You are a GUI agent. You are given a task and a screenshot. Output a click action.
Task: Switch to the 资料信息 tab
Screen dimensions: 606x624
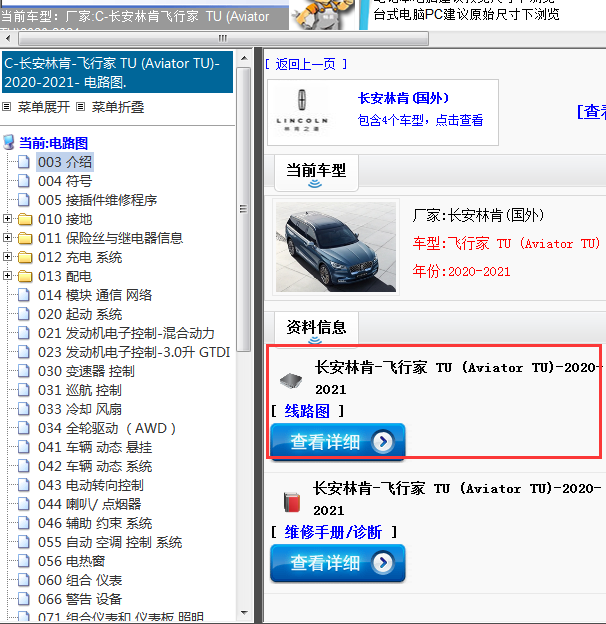316,329
